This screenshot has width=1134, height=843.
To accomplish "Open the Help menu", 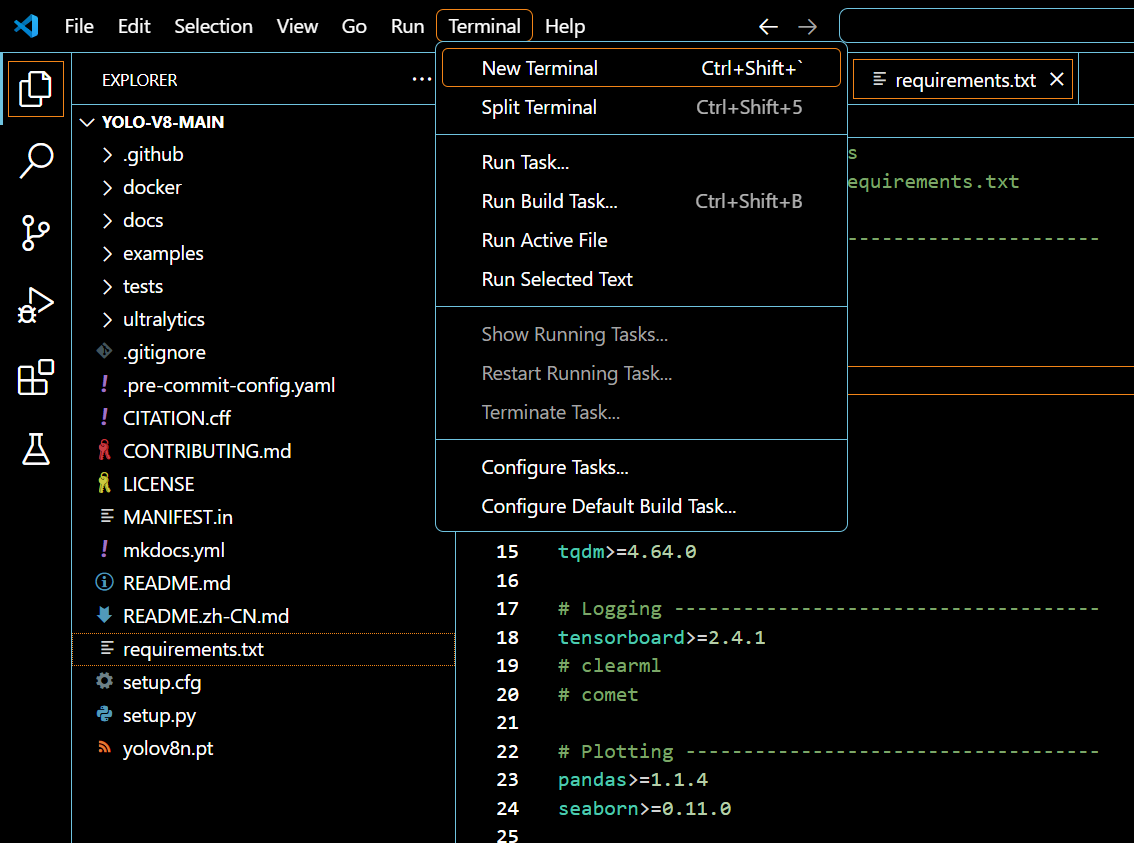I will [x=565, y=27].
